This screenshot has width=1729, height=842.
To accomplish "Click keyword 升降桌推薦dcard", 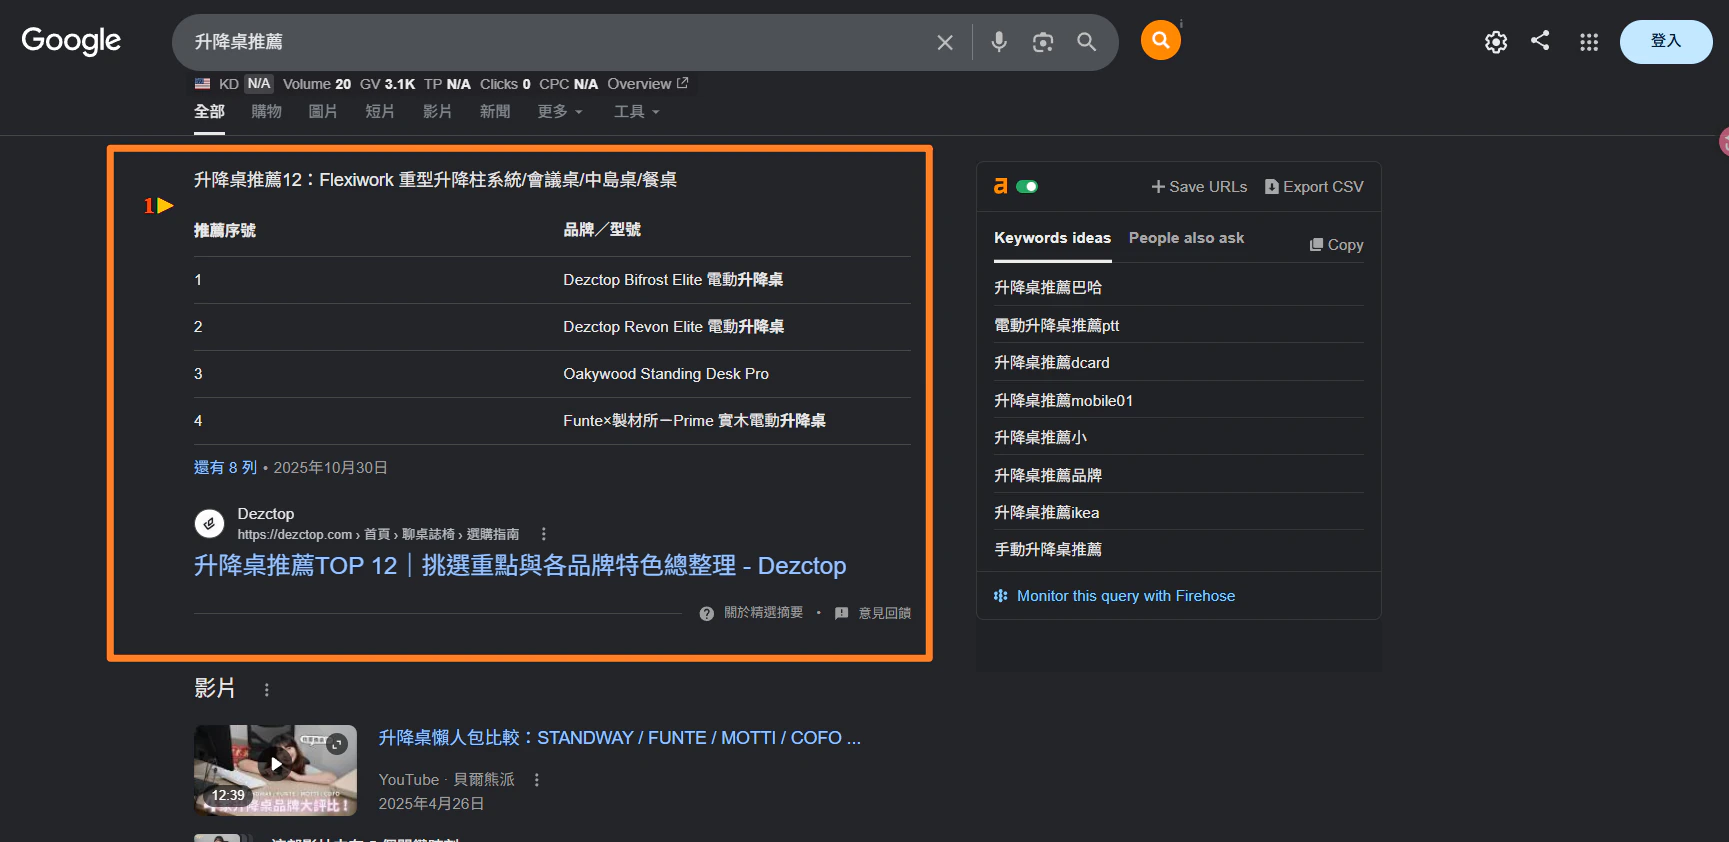I will pyautogui.click(x=1052, y=362).
